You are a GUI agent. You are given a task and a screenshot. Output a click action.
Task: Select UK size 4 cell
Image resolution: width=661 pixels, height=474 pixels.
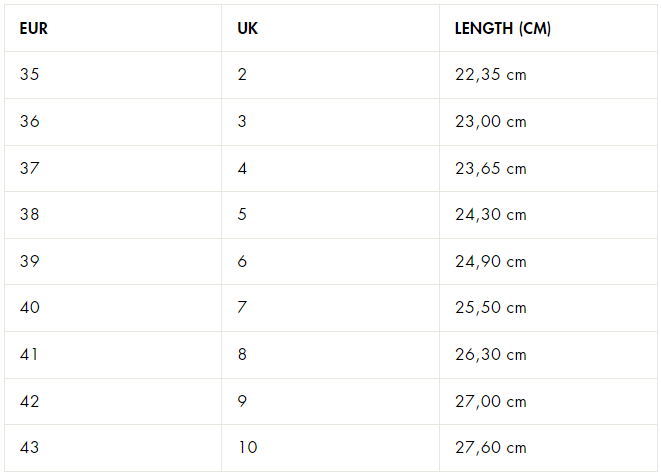point(242,168)
